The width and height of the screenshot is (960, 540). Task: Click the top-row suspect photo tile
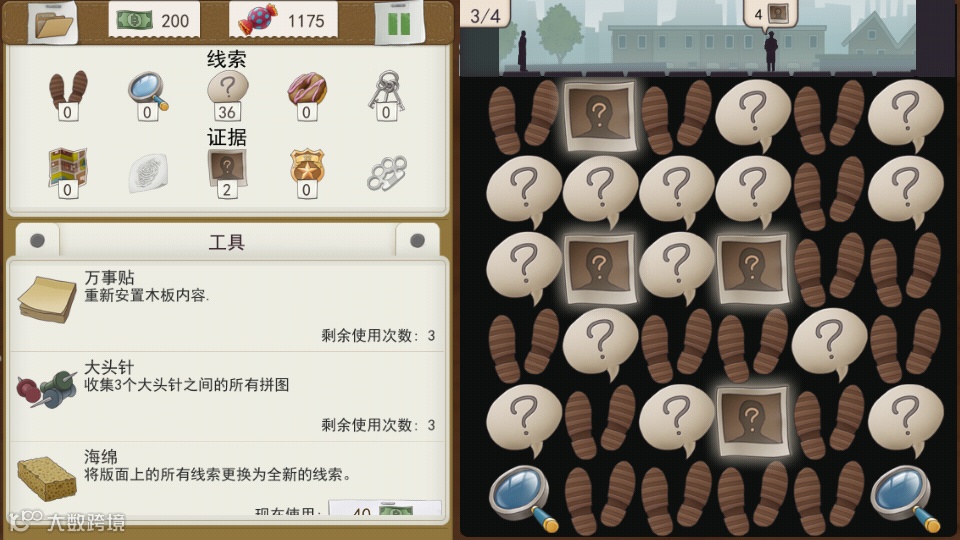[x=599, y=116]
